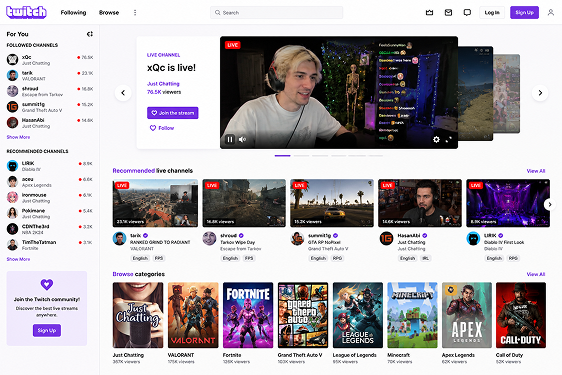This screenshot has height=375, width=562.
Task: Click the Search input field
Action: click(x=276, y=13)
